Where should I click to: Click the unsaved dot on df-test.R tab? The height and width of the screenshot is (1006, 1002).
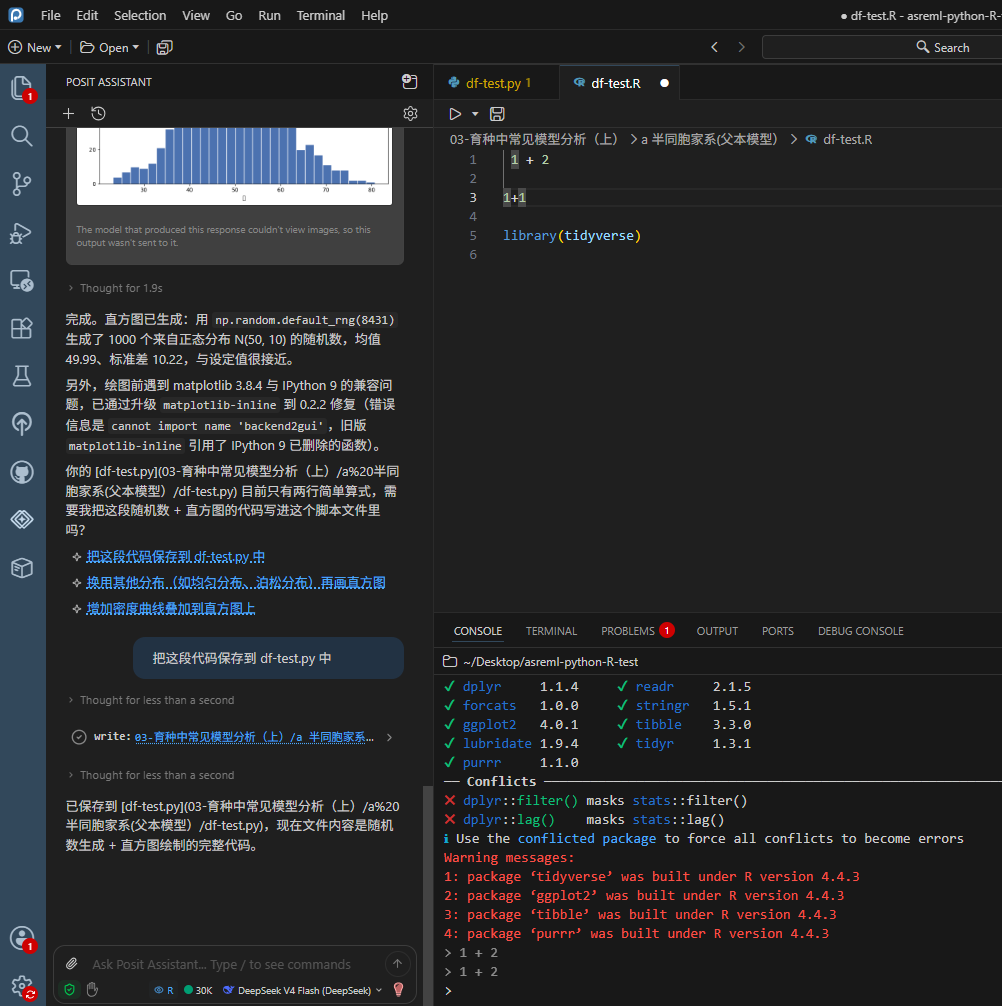point(665,83)
